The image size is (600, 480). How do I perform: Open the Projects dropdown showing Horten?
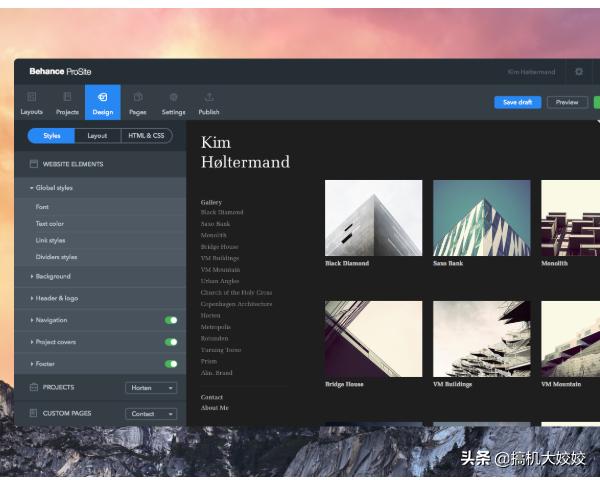151,388
